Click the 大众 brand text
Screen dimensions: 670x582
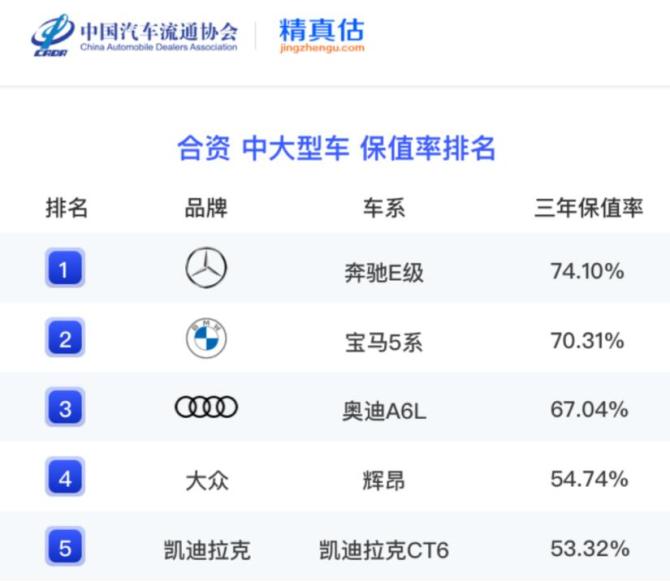pos(207,480)
